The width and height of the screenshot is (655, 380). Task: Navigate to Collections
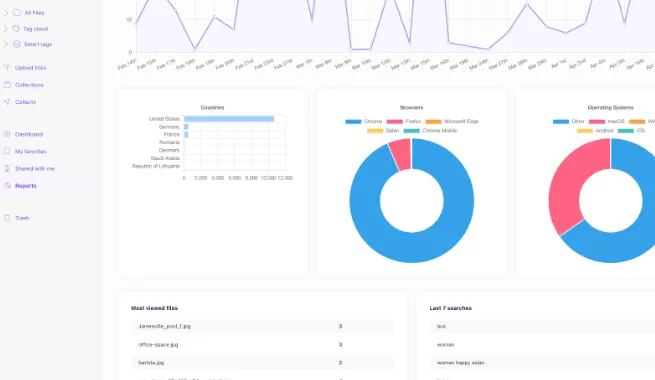coord(29,85)
